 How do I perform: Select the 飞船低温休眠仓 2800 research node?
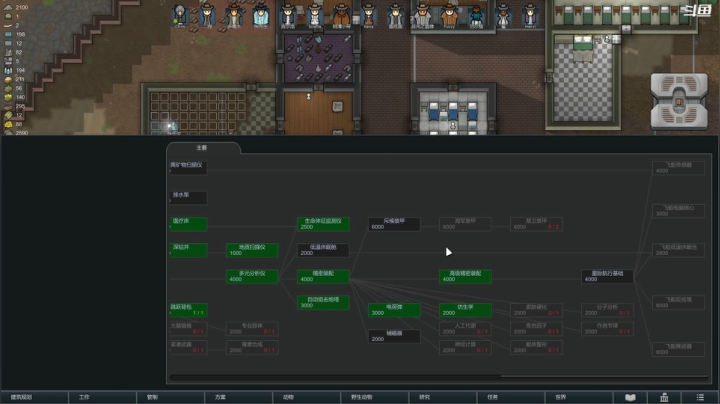pyautogui.click(x=678, y=250)
